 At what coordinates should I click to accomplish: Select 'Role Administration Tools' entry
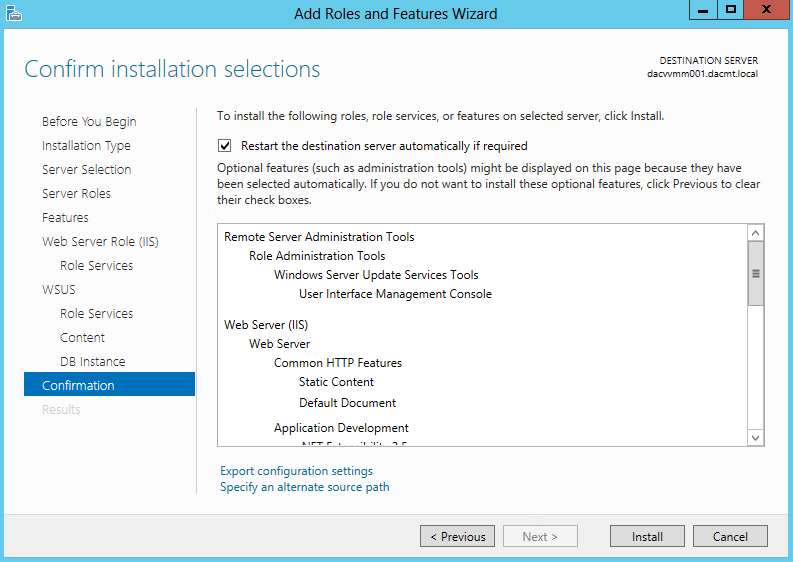coord(317,256)
